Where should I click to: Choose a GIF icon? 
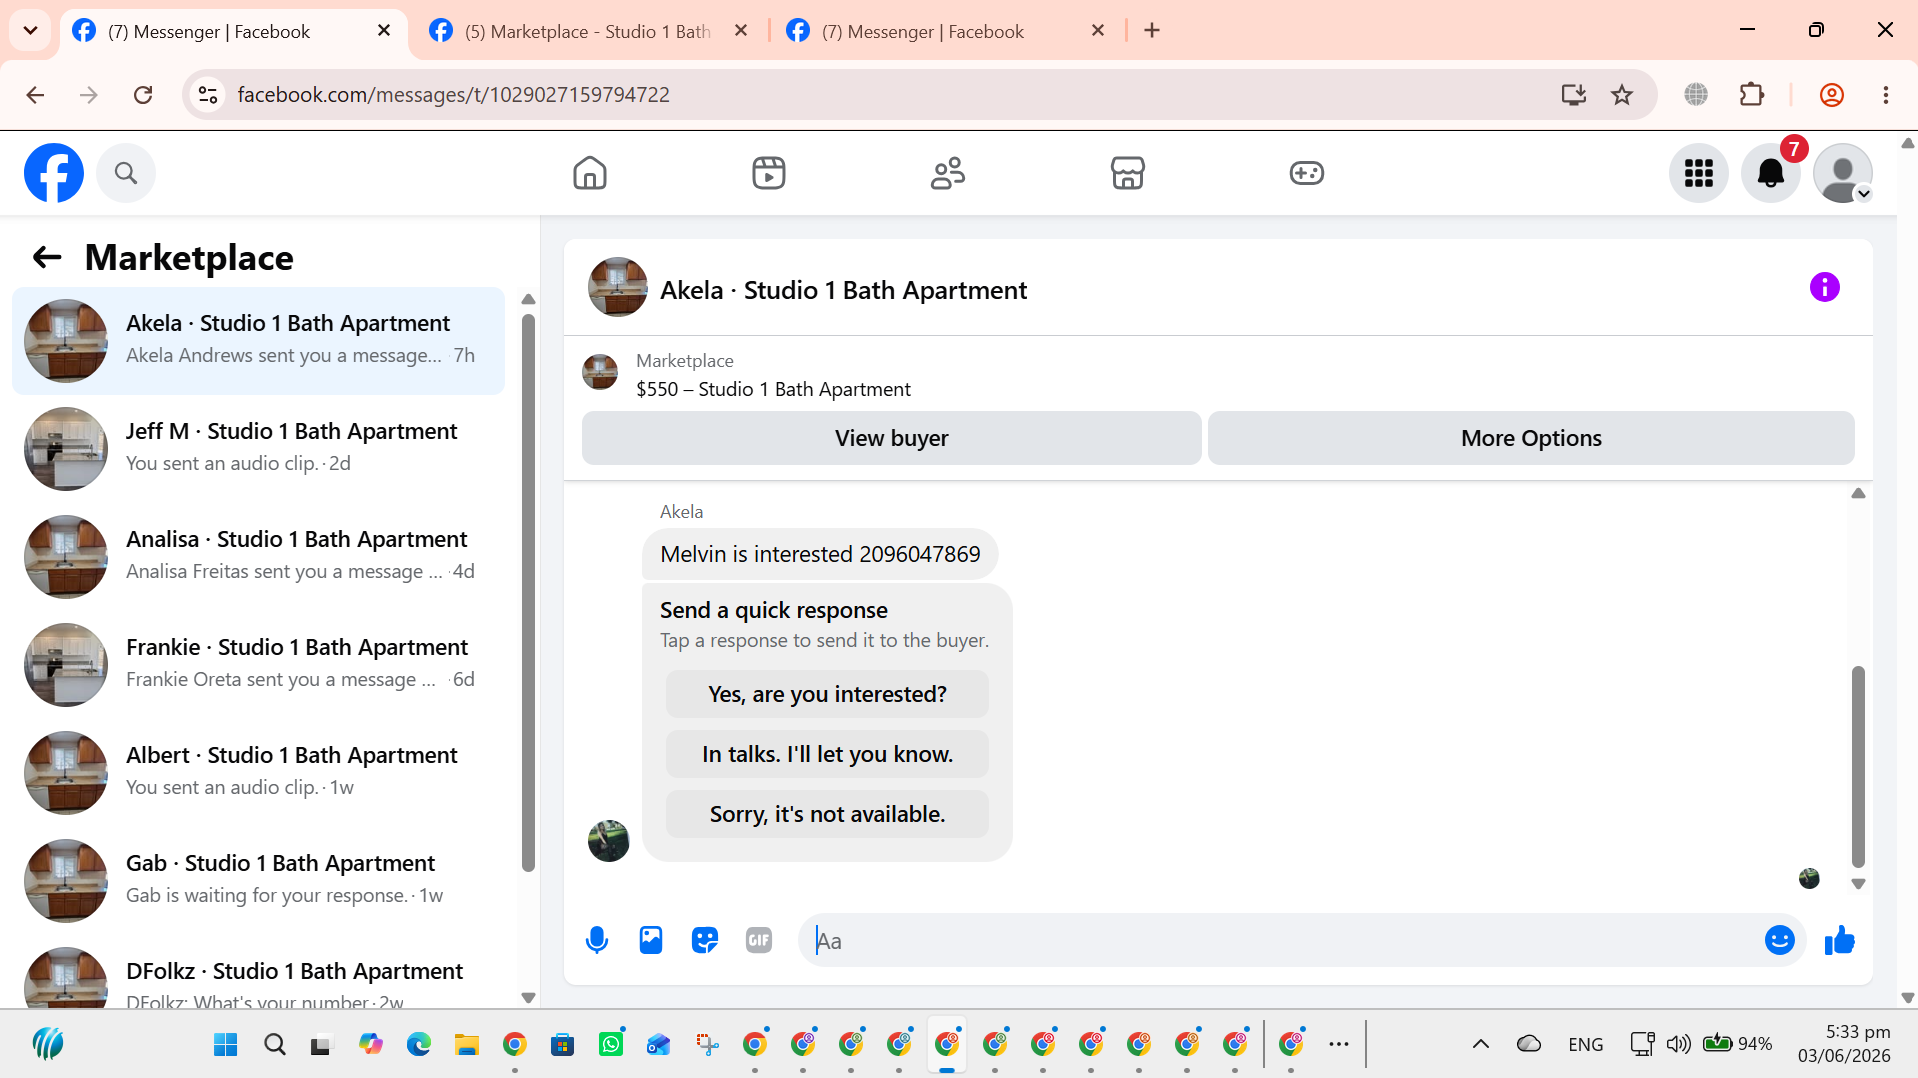click(759, 940)
